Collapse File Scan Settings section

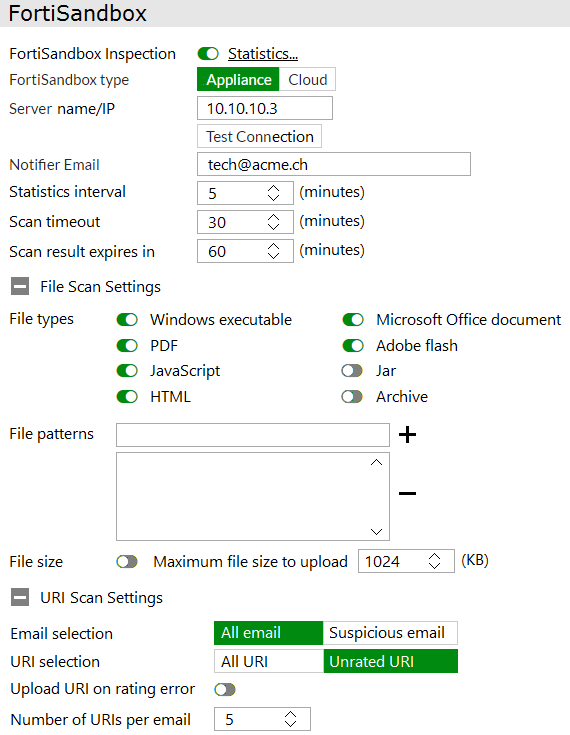pos(20,286)
